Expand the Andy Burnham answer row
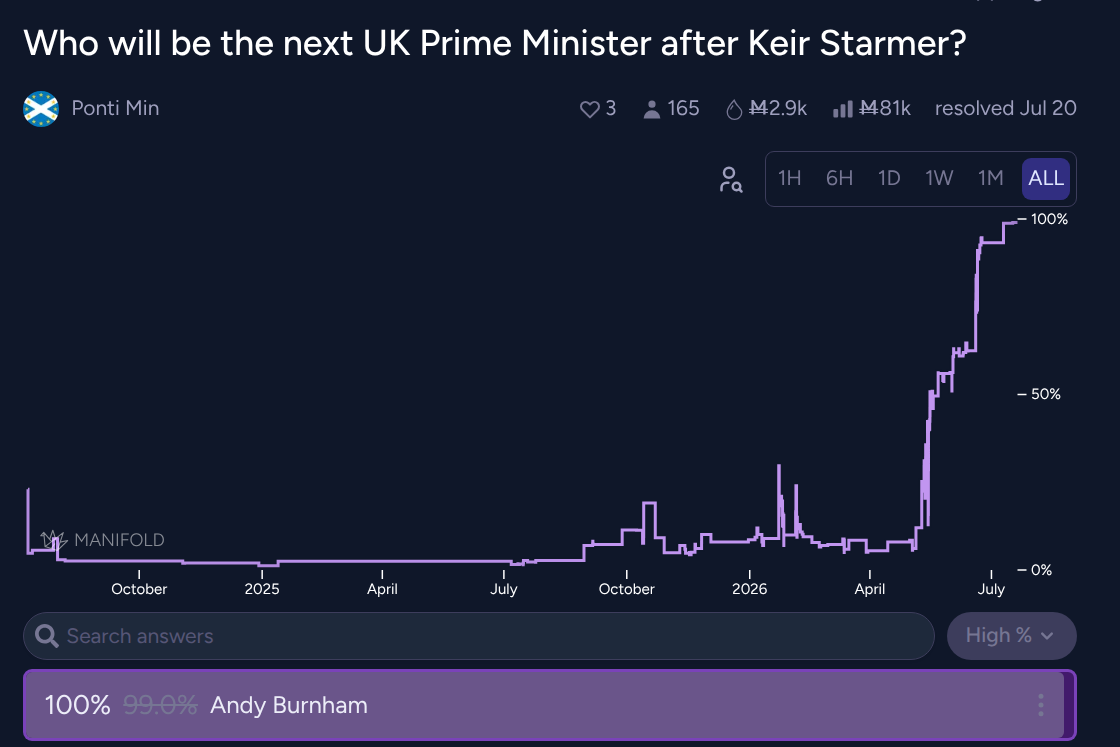 point(549,705)
